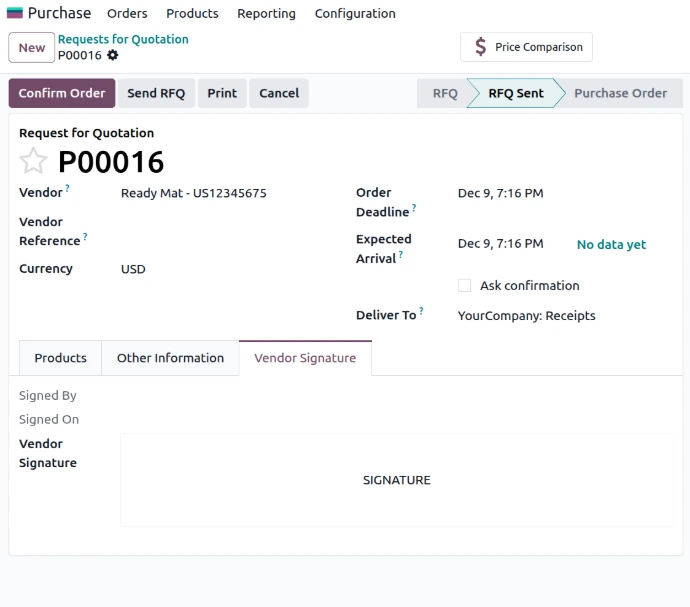This screenshot has width=690, height=607.
Task: Open the gear actions menu beside P00016
Action: pos(113,55)
